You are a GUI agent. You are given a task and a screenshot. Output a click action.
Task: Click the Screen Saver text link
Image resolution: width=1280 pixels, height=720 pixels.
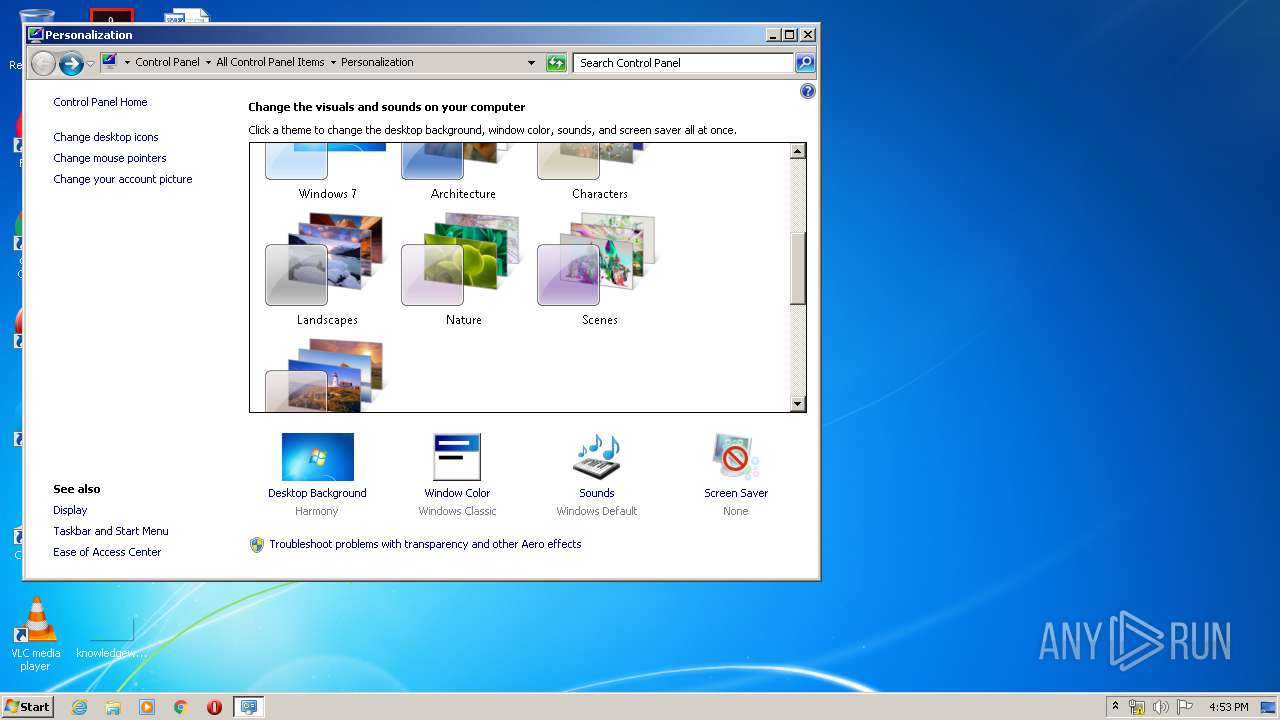pos(736,493)
